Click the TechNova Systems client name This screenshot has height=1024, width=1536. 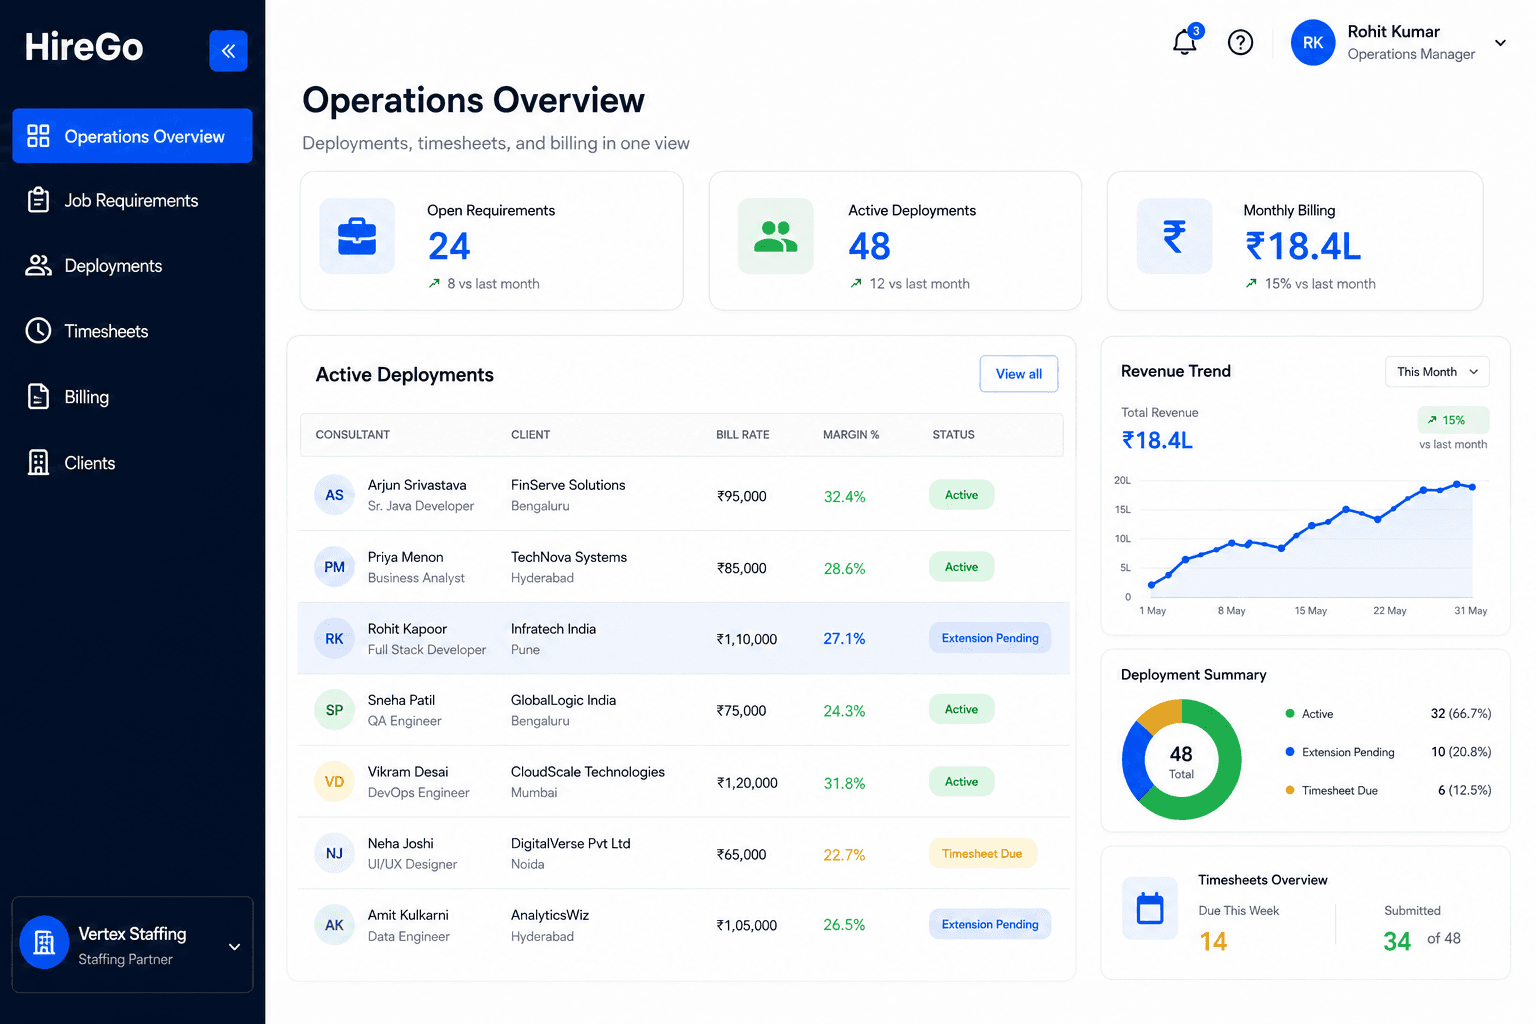pos(569,557)
